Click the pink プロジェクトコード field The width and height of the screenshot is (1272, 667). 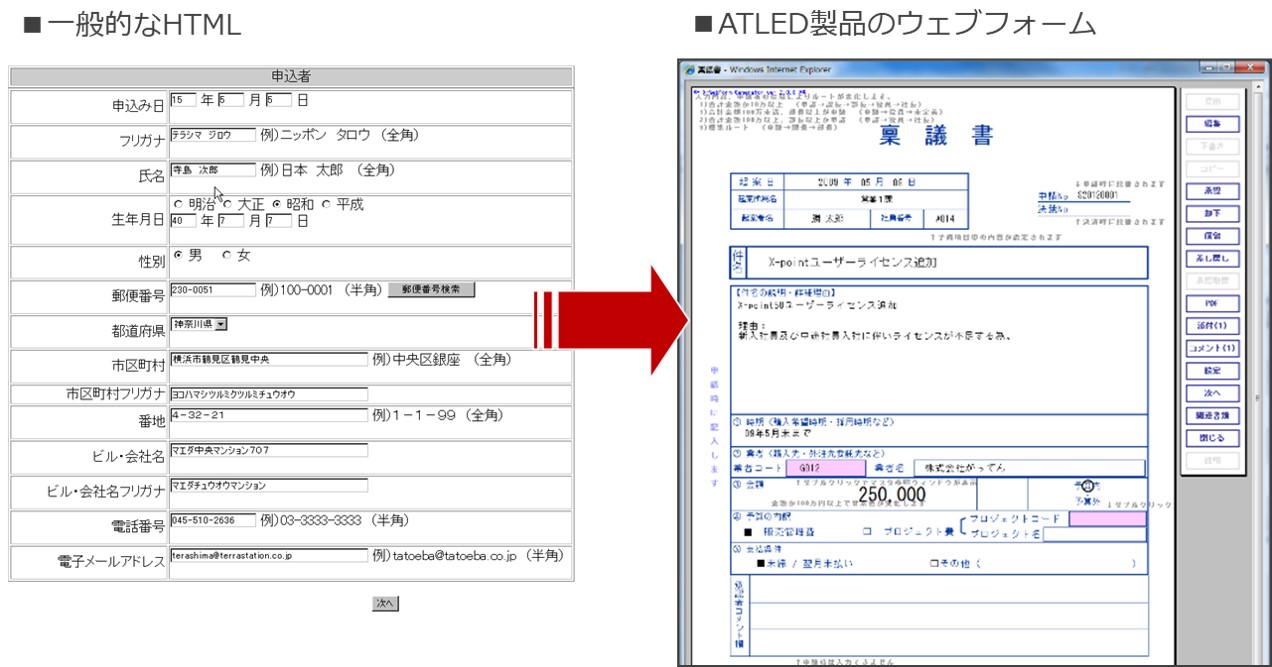(1106, 519)
